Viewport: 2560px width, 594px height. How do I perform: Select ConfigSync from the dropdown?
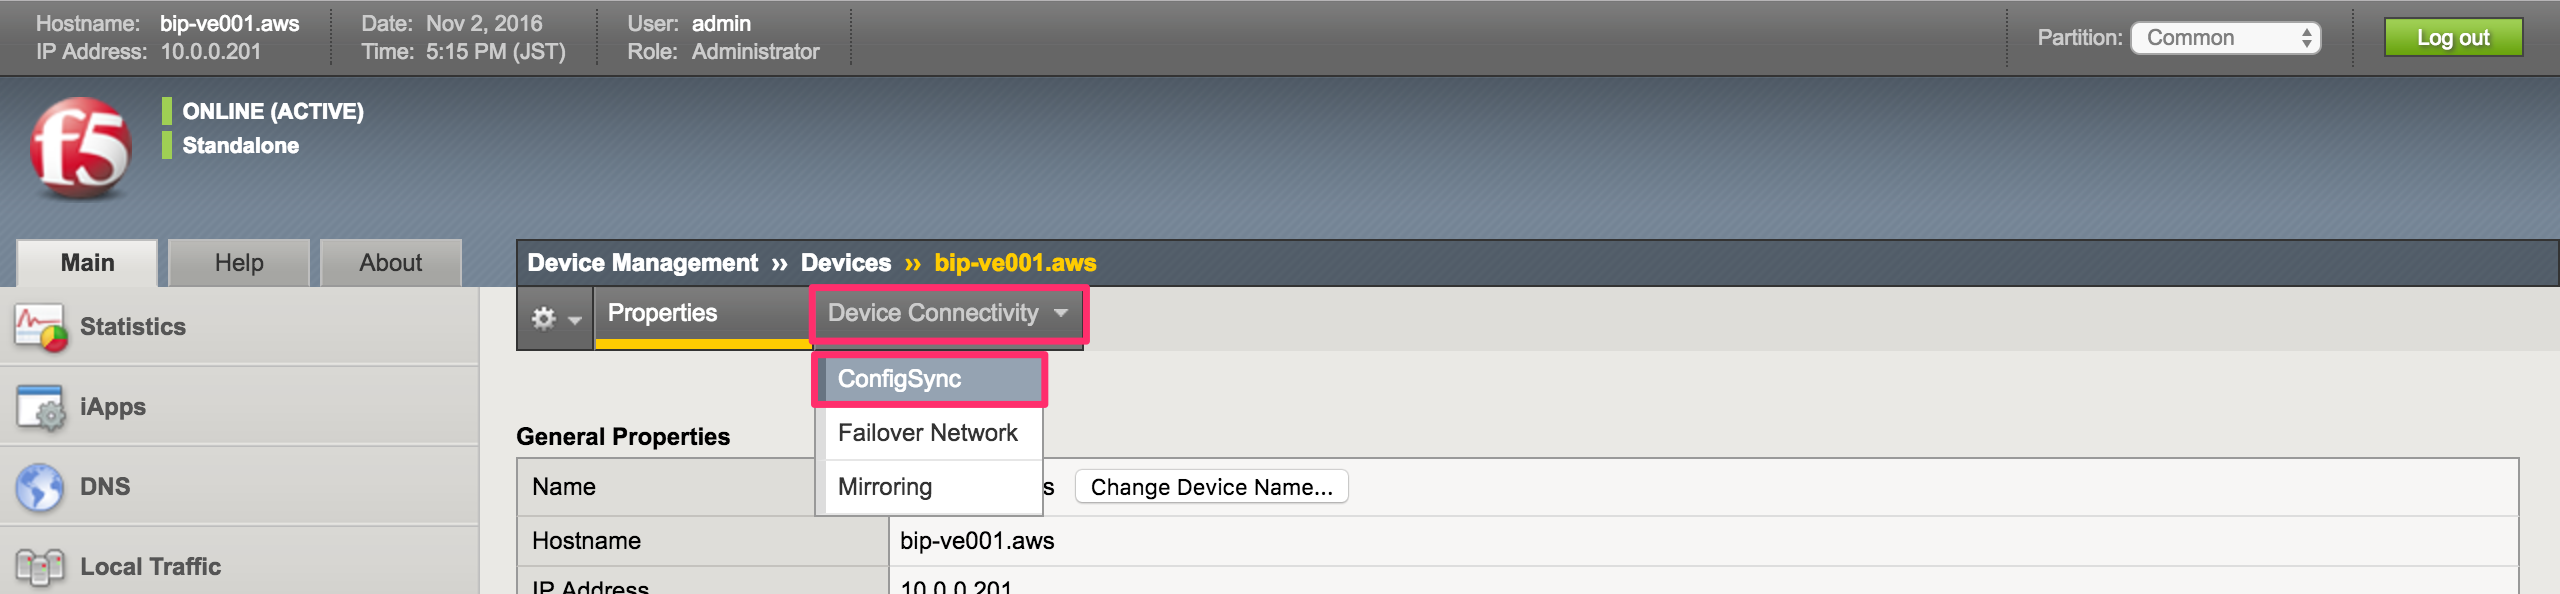pyautogui.click(x=930, y=379)
